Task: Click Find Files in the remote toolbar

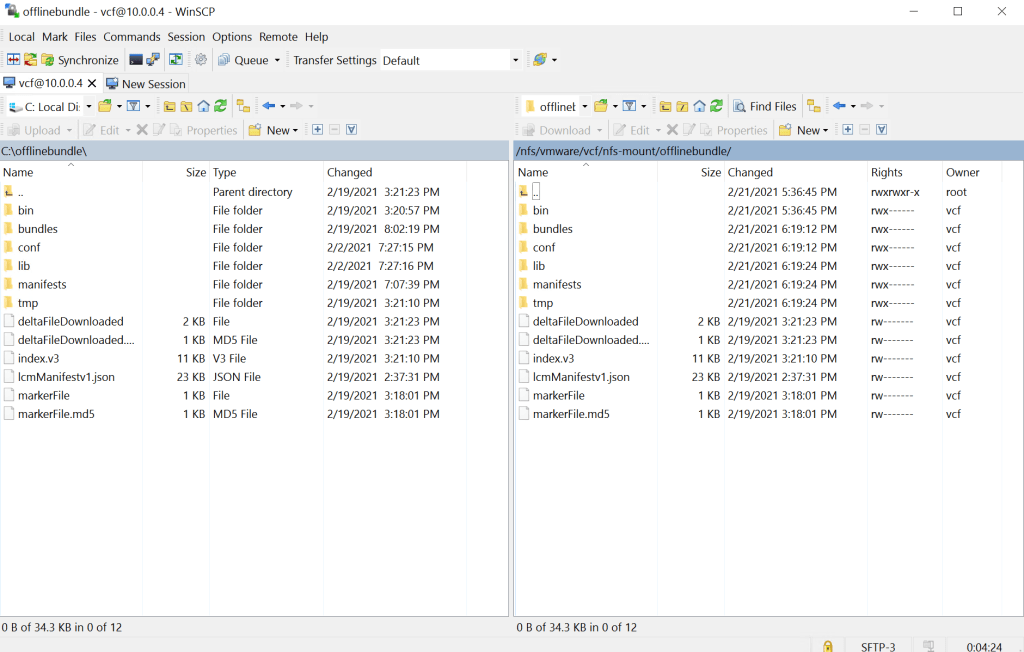Action: 765,106
